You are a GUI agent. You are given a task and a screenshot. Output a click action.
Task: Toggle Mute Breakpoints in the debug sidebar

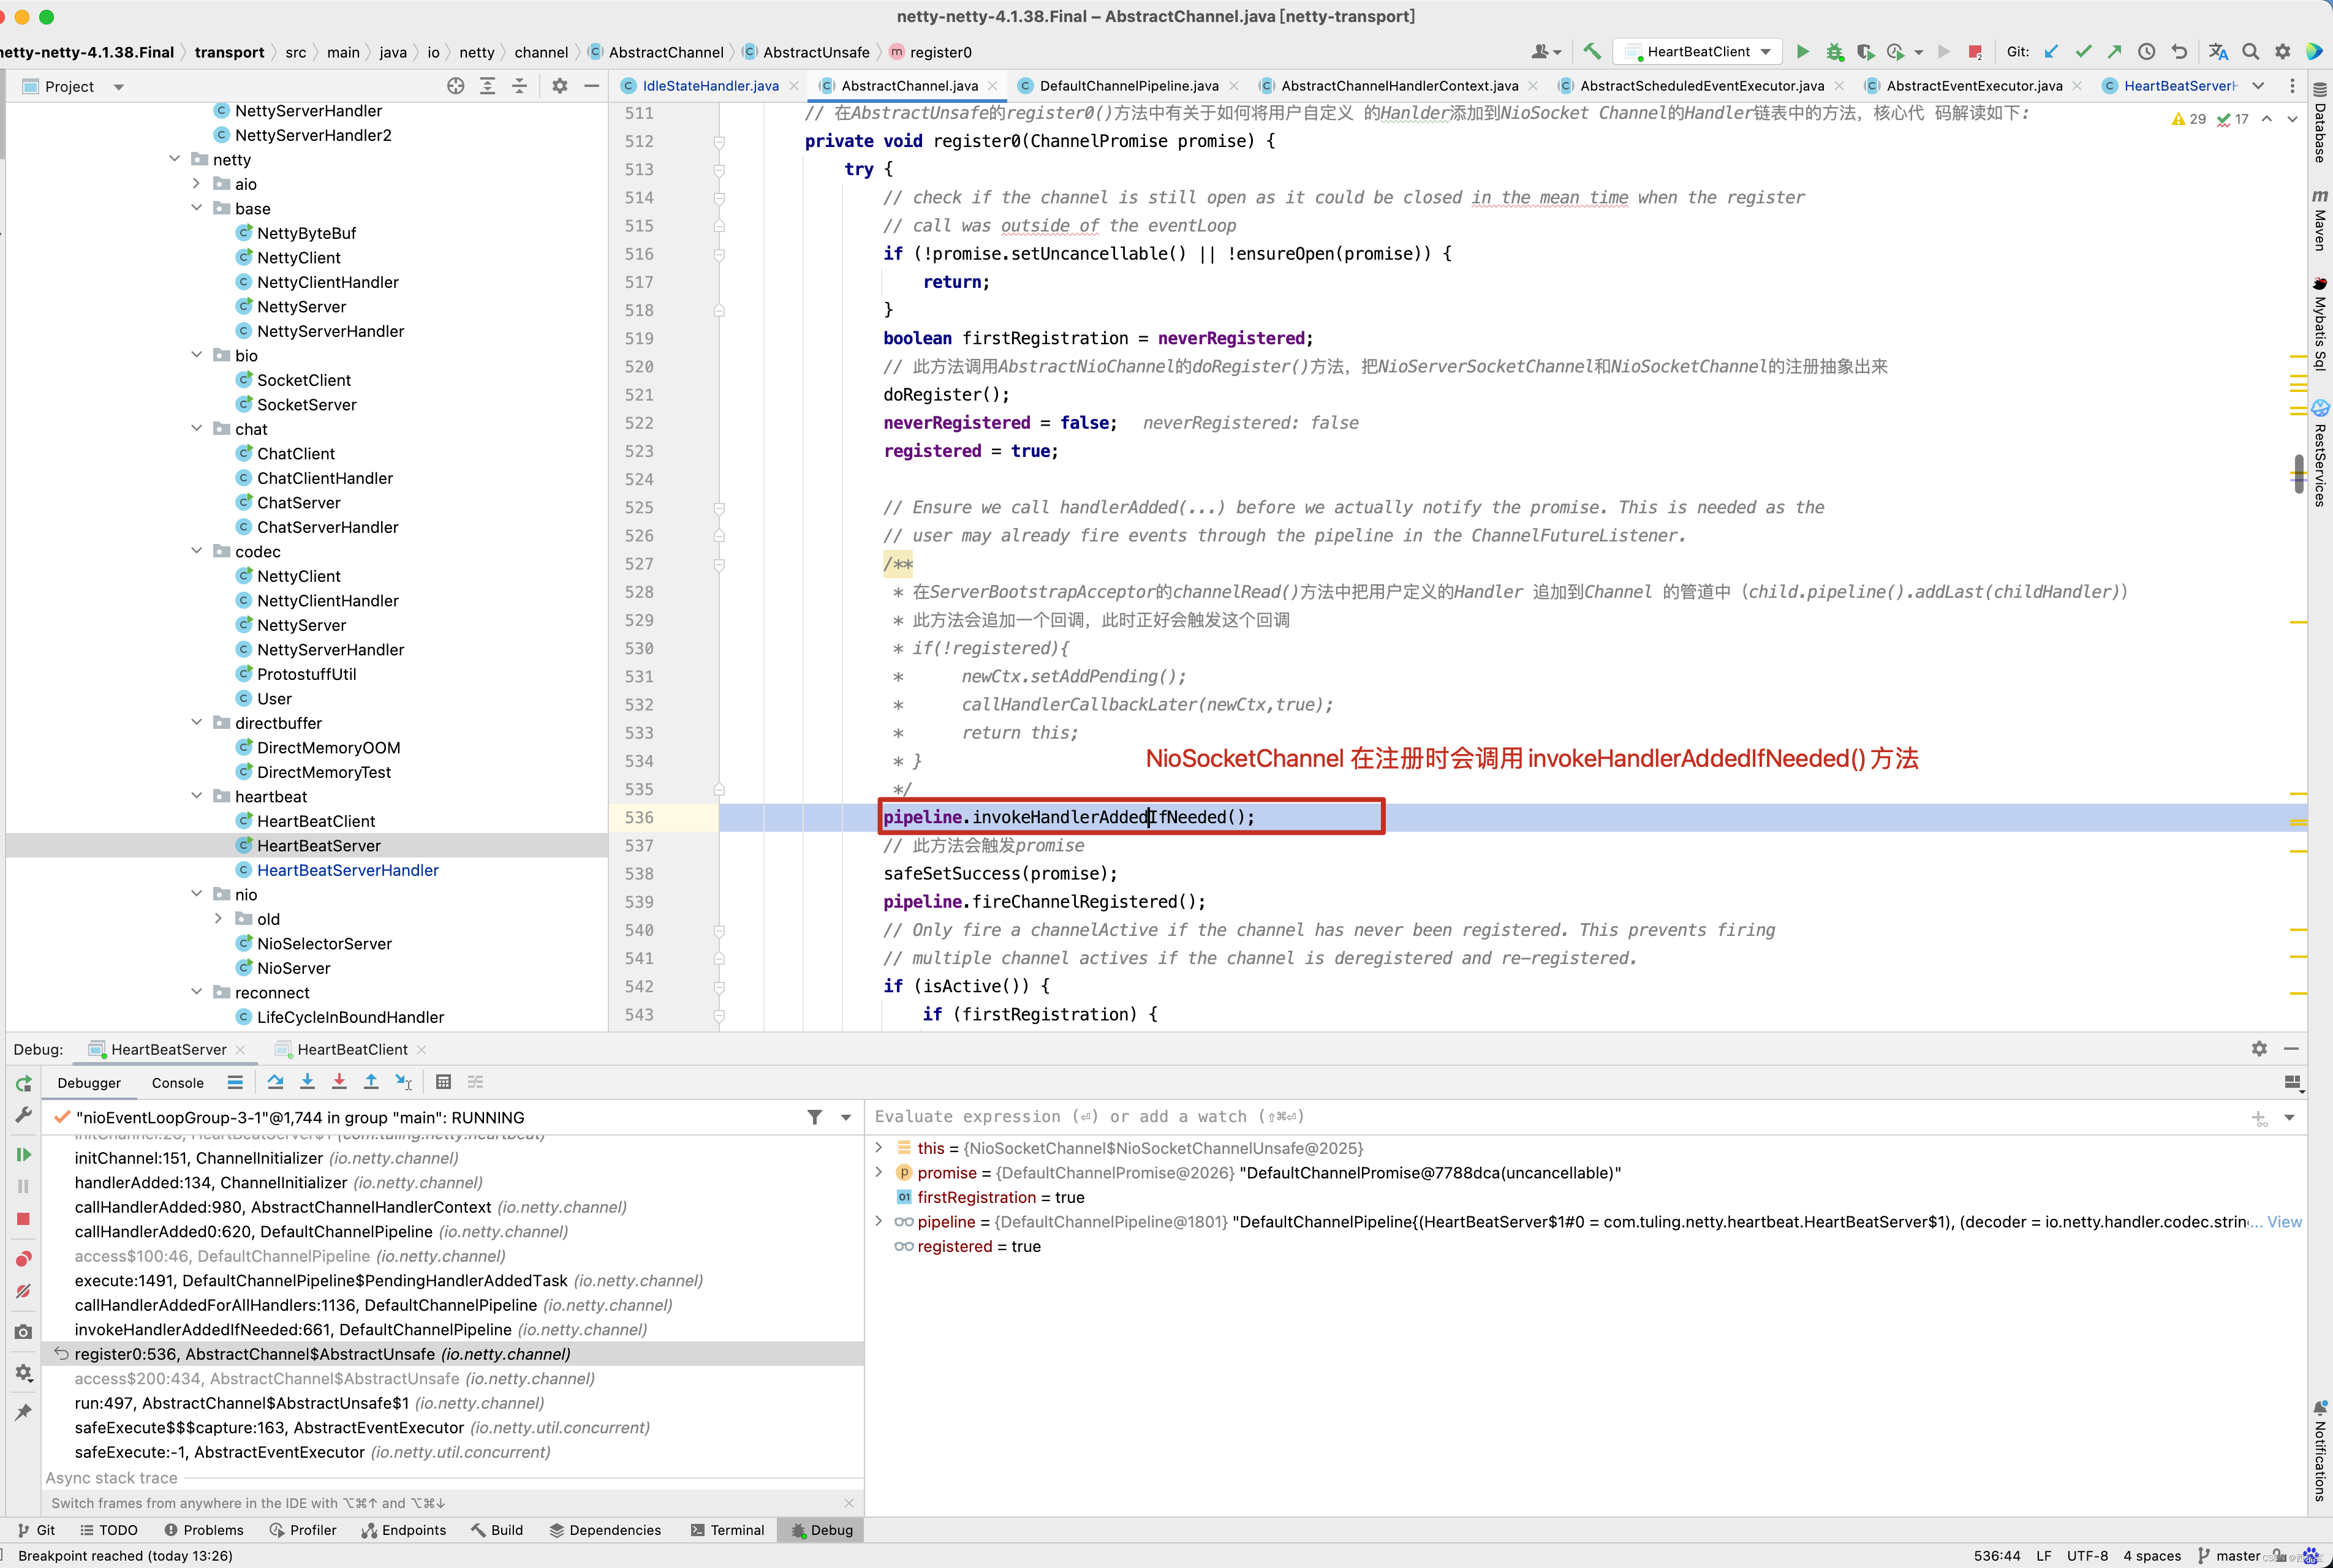pyautogui.click(x=23, y=1291)
